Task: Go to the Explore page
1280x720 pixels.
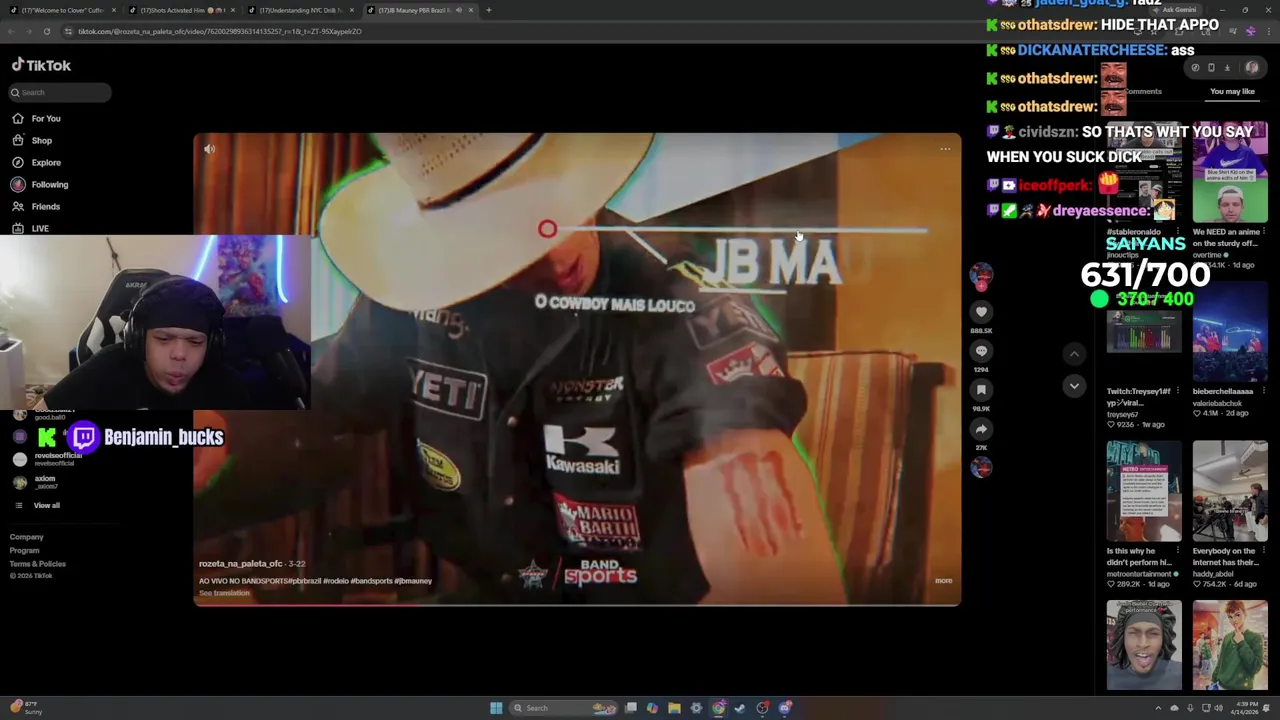Action: point(36,162)
